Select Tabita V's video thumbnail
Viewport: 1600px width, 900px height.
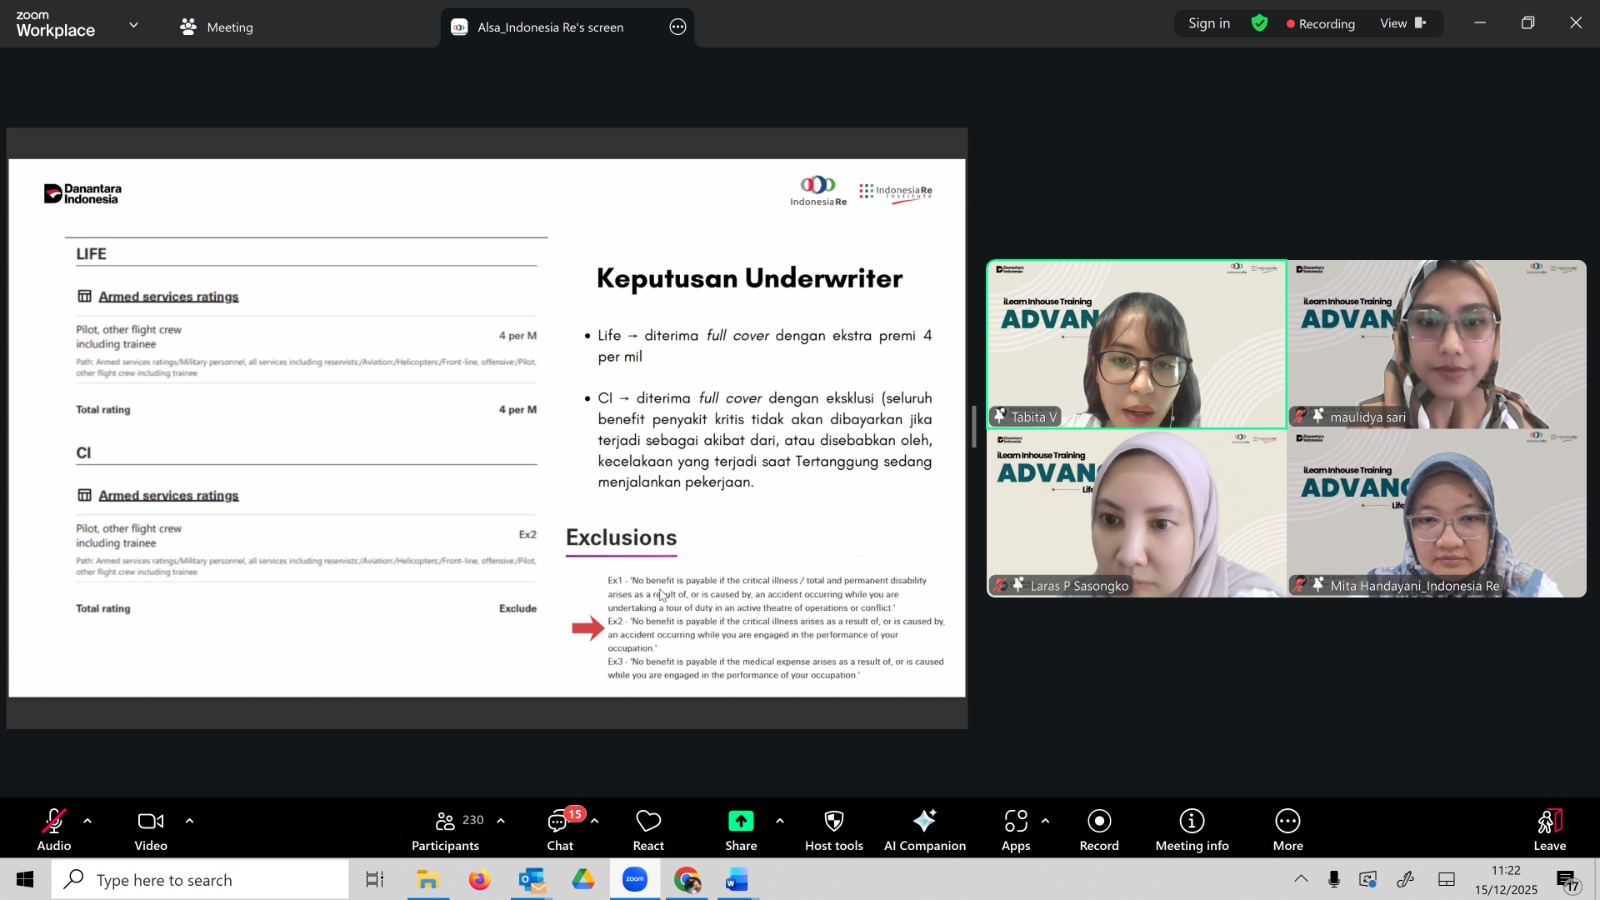pyautogui.click(x=1136, y=344)
